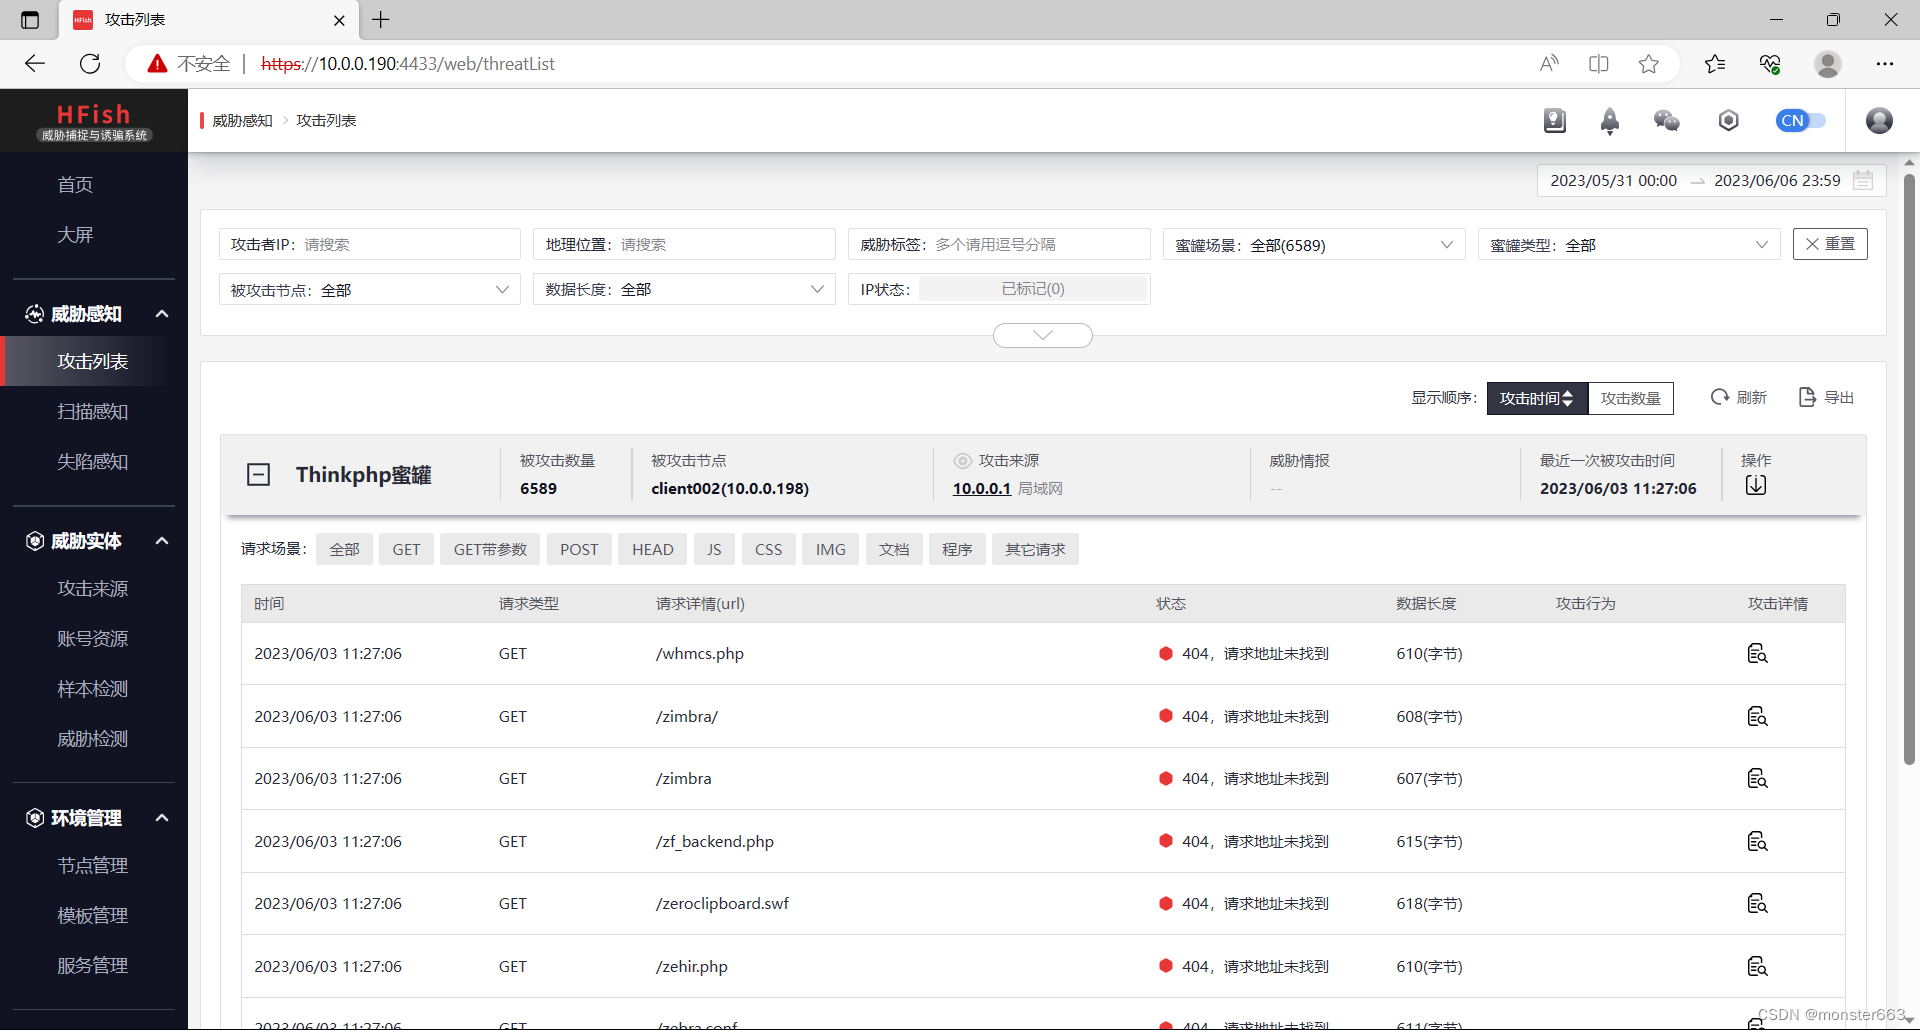Open the WeChat community icon
The height and width of the screenshot is (1030, 1920).
pyautogui.click(x=1667, y=121)
